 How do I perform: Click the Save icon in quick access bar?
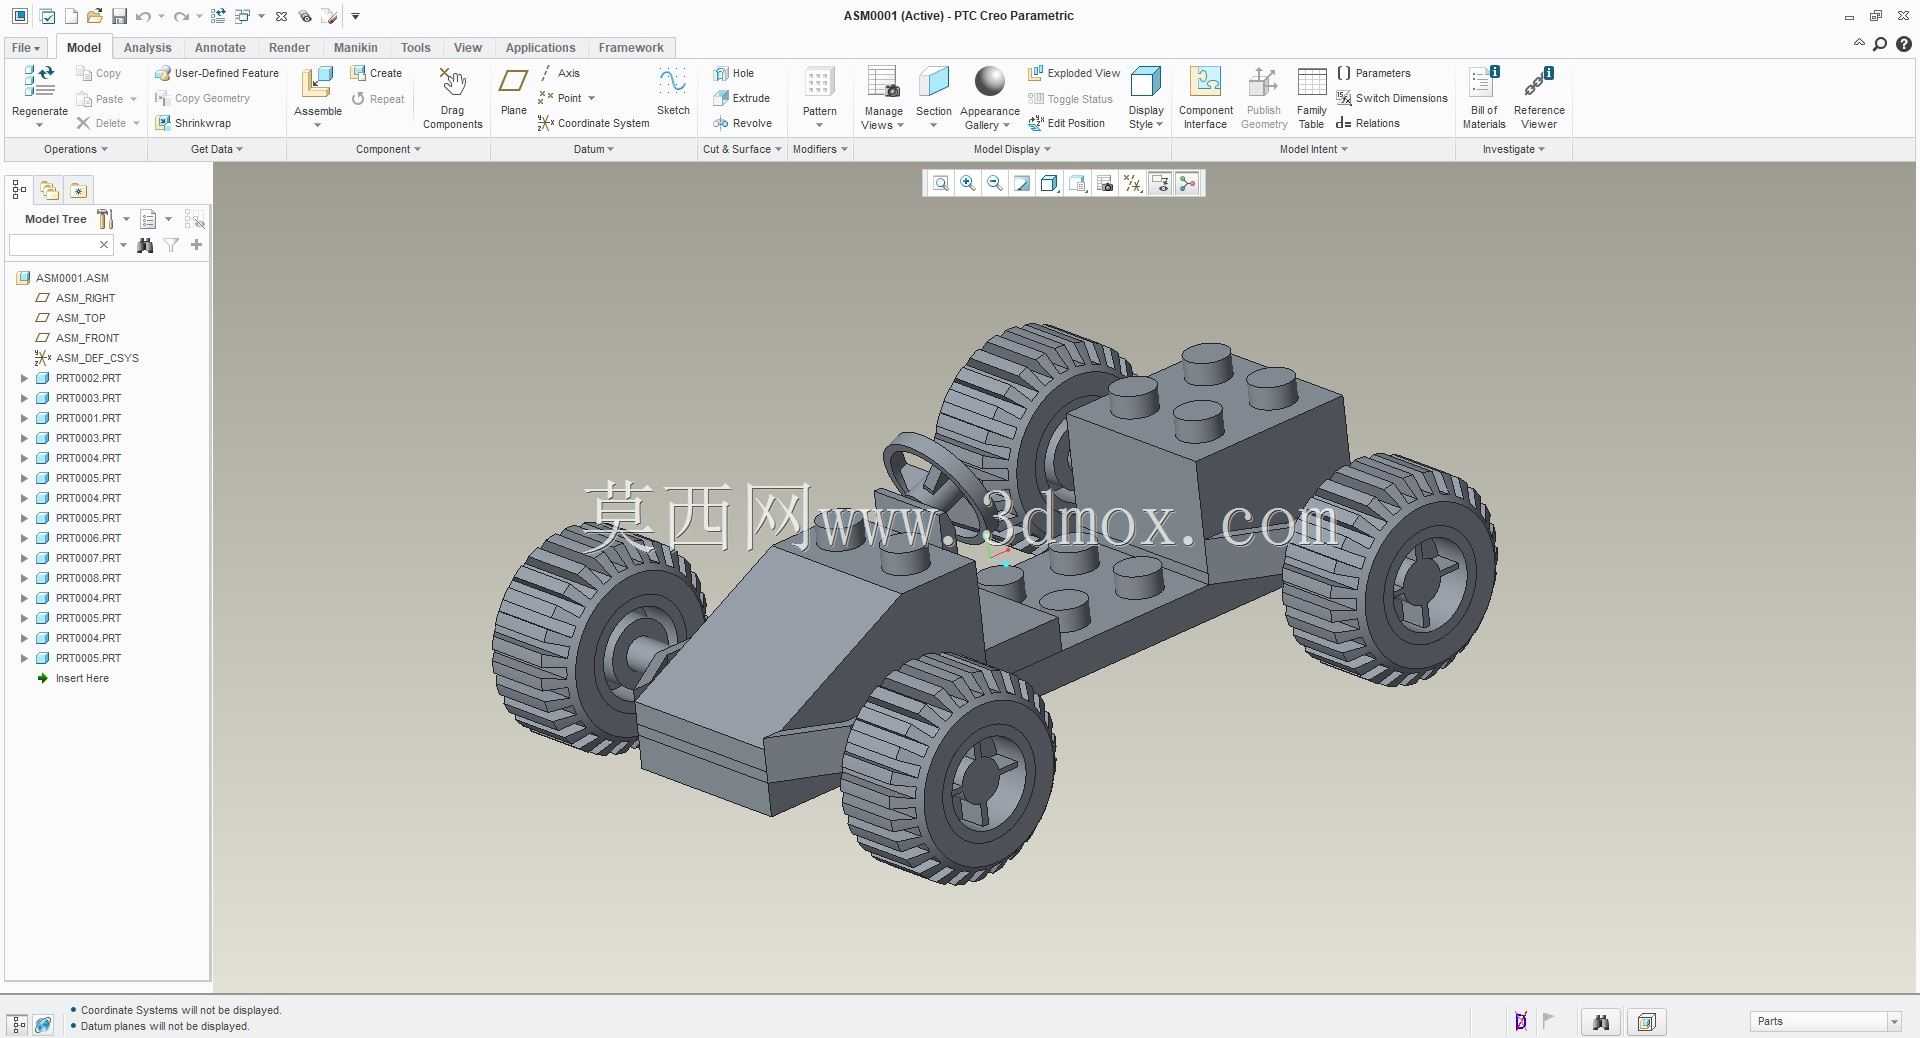click(119, 16)
